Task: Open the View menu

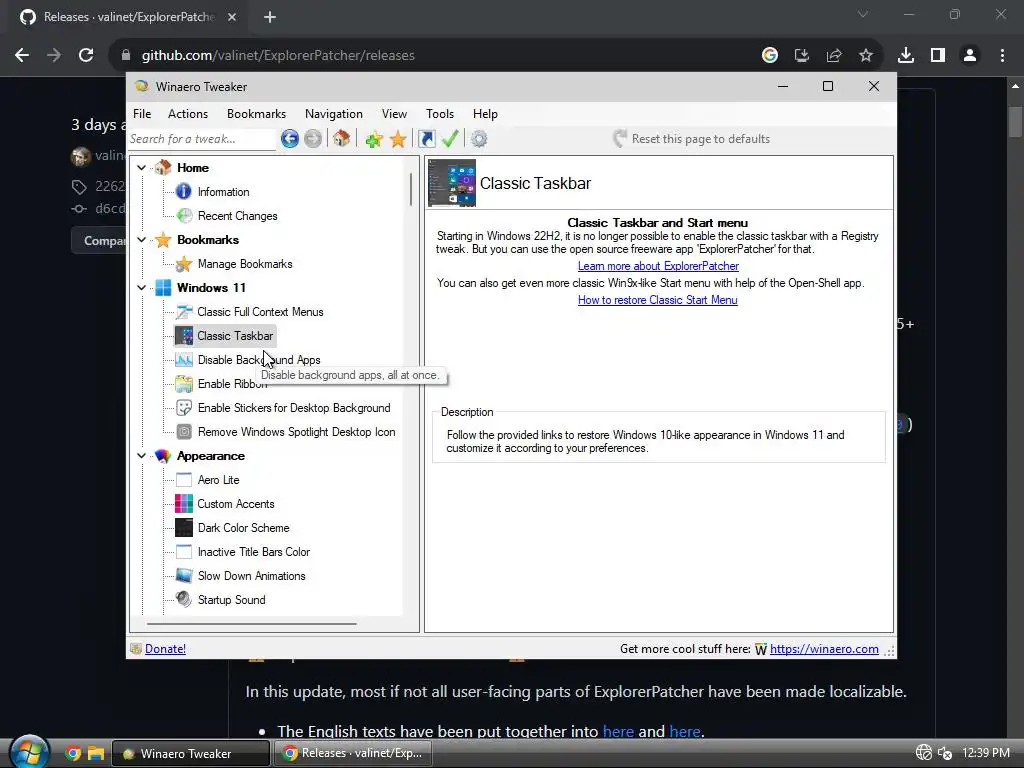Action: click(x=394, y=114)
